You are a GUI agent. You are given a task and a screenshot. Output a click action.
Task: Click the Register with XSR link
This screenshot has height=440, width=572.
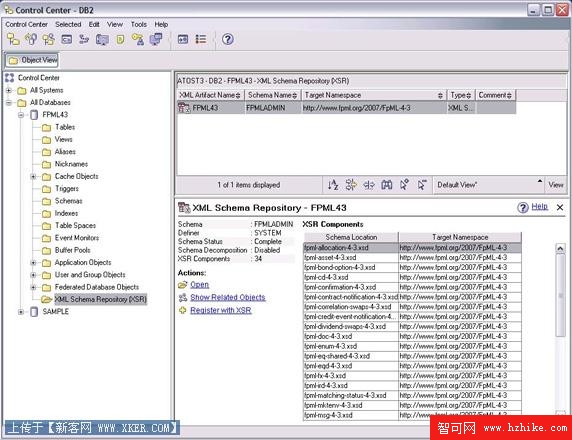(221, 310)
